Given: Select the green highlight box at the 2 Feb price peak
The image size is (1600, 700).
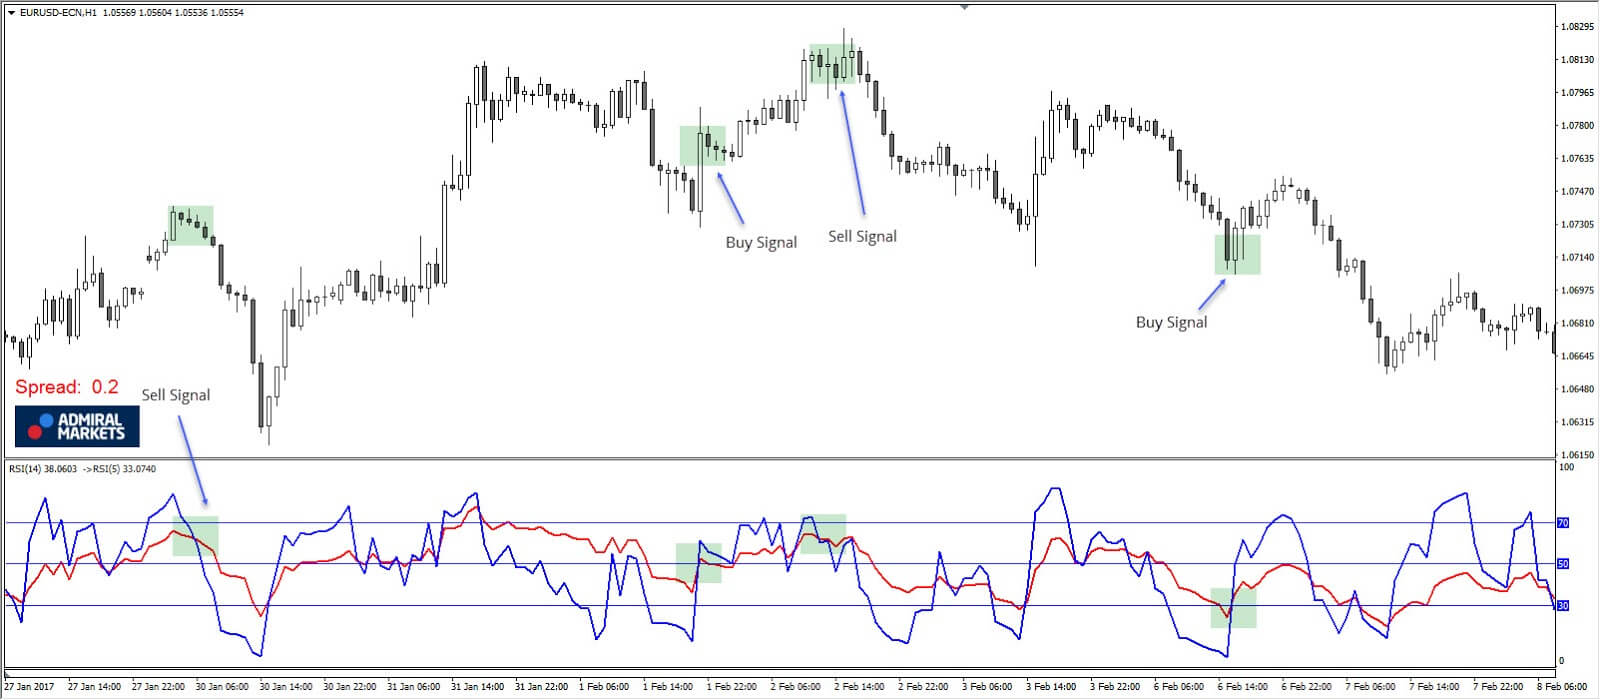Looking at the screenshot, I should (834, 64).
